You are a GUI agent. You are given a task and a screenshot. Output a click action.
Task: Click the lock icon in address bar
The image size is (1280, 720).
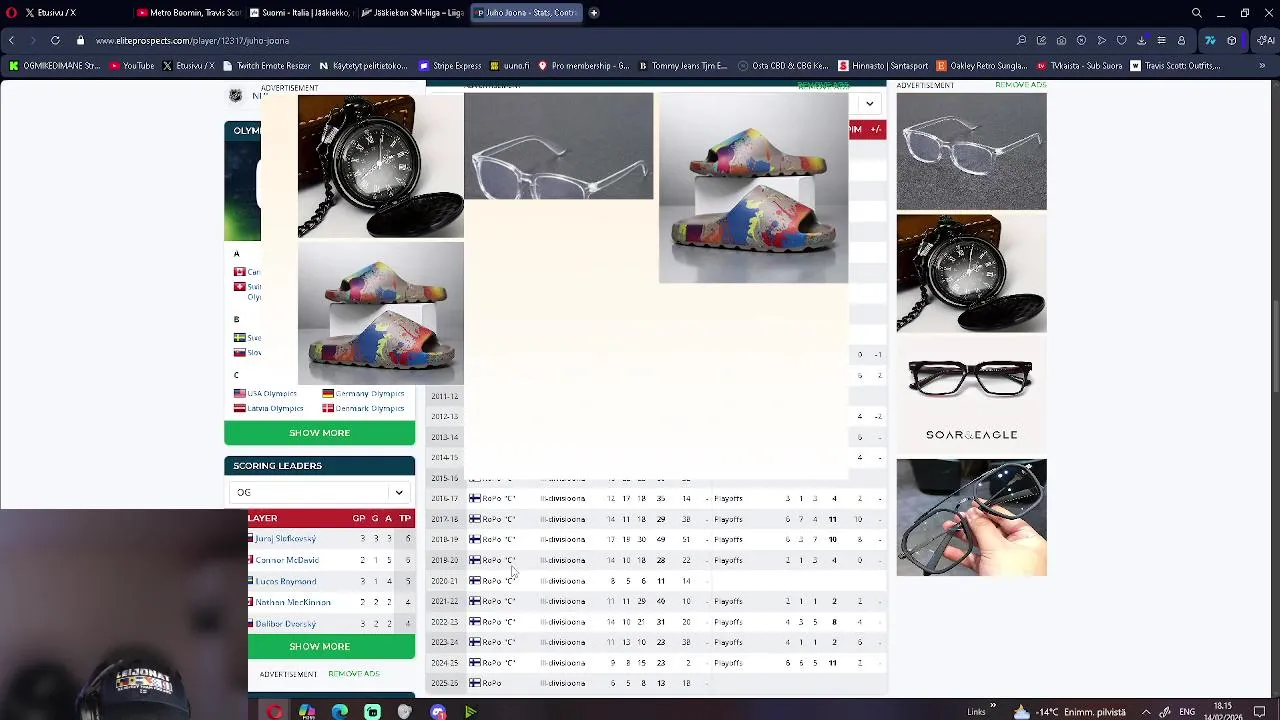(x=81, y=40)
